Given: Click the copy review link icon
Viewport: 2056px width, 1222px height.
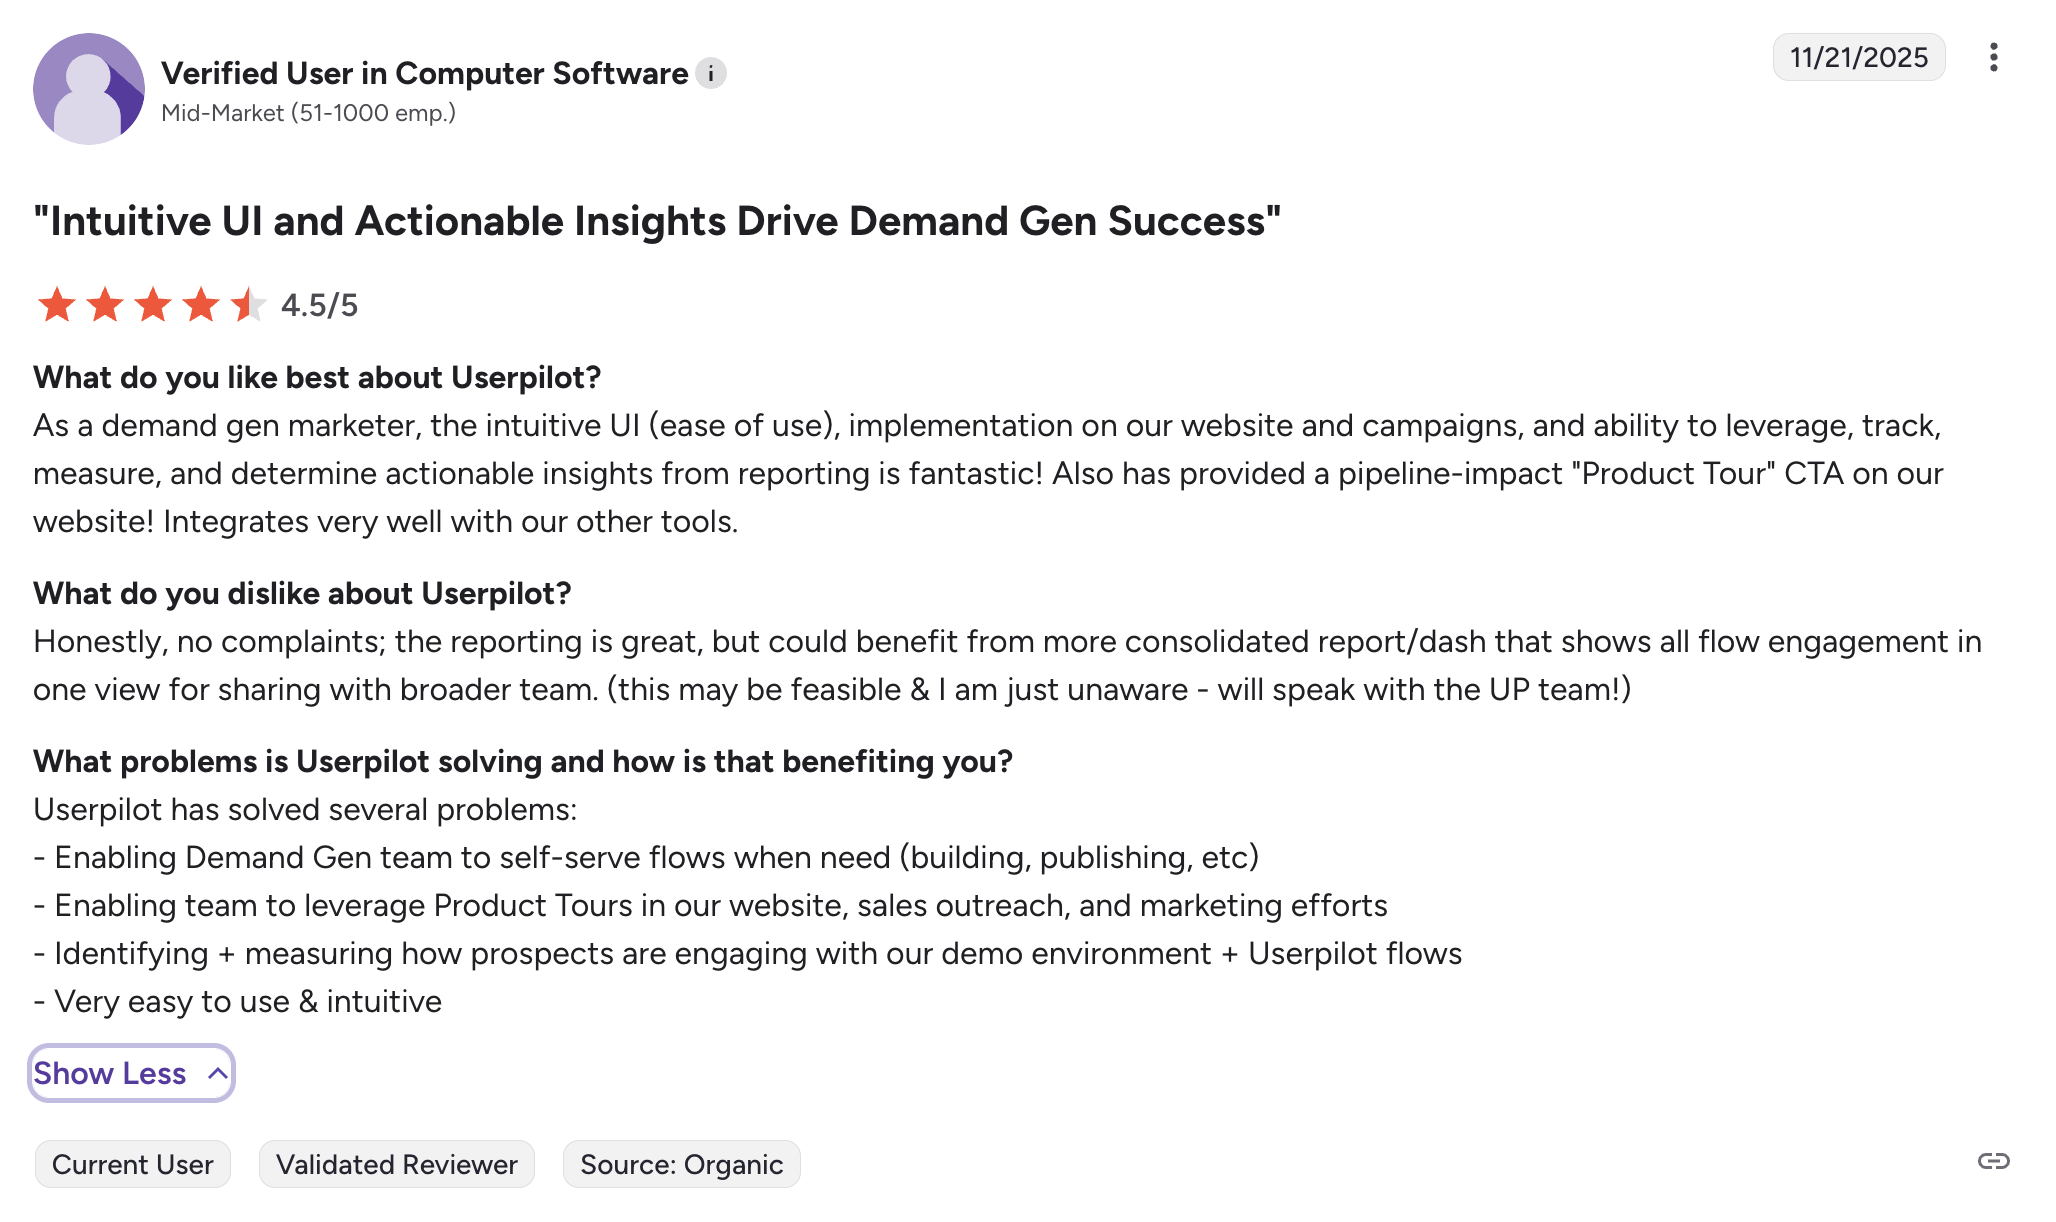Looking at the screenshot, I should point(1993,1161).
